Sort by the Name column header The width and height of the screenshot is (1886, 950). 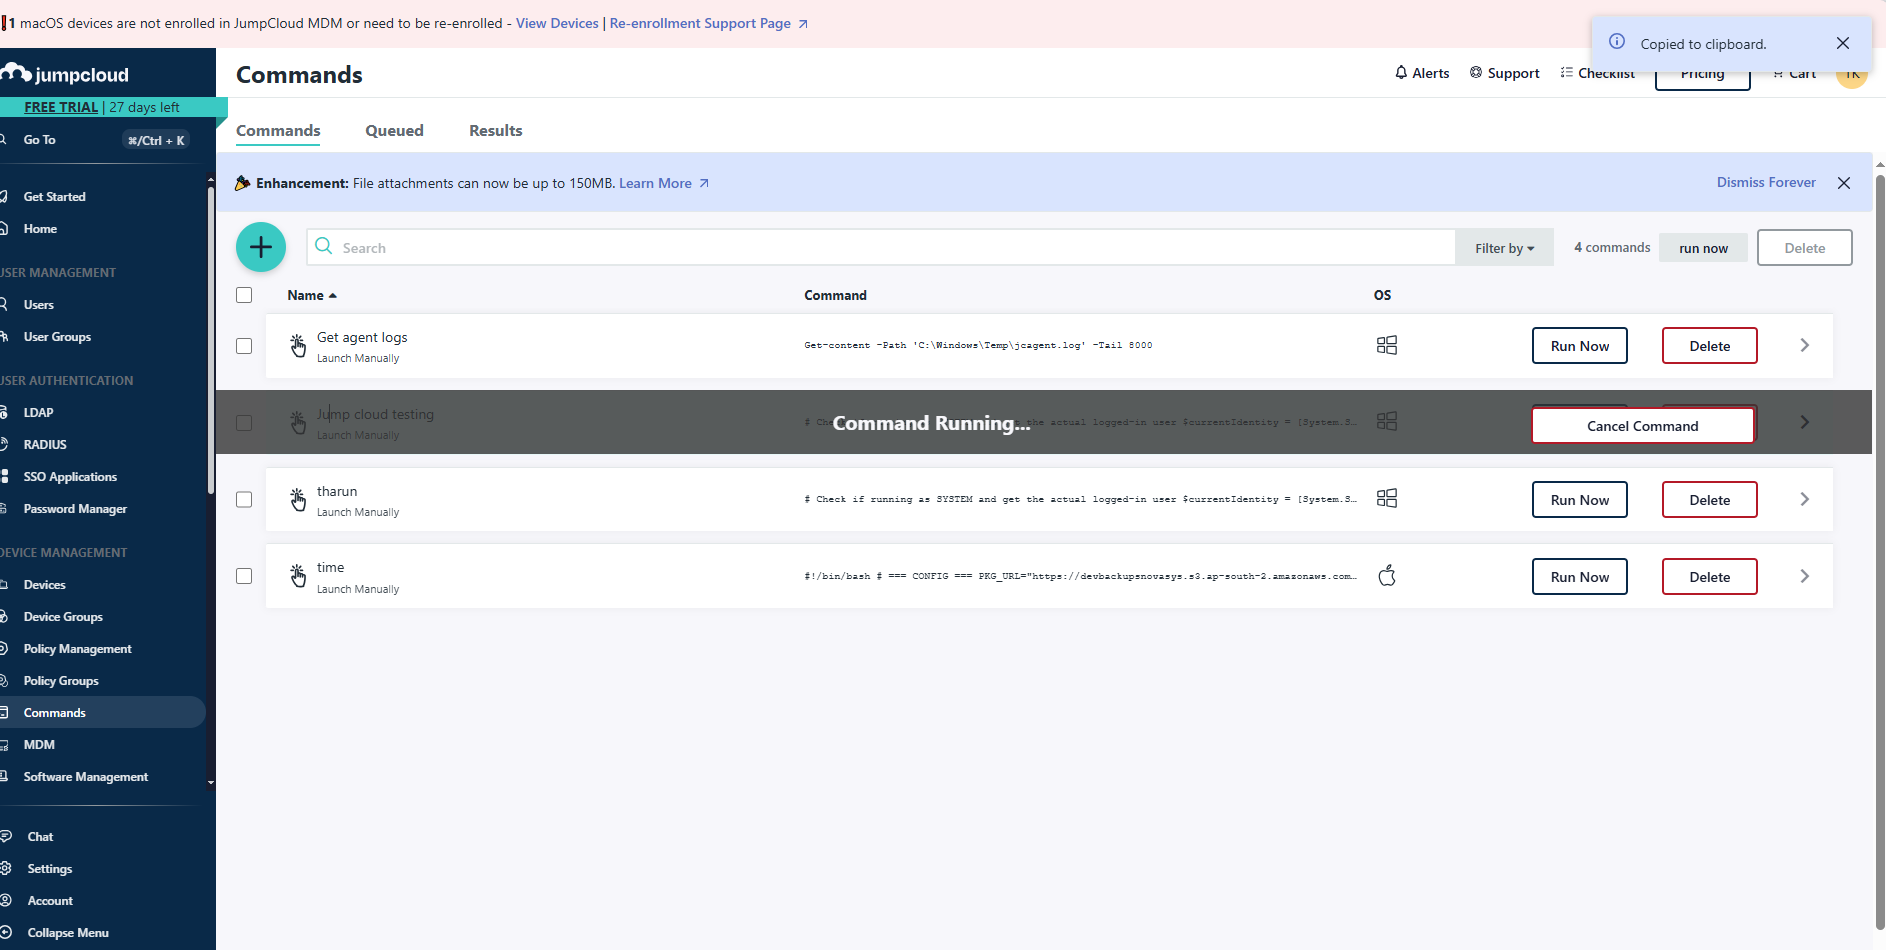pos(312,295)
